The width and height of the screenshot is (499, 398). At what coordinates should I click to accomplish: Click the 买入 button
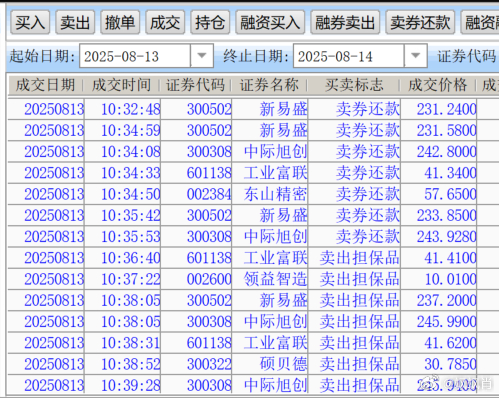(x=30, y=23)
